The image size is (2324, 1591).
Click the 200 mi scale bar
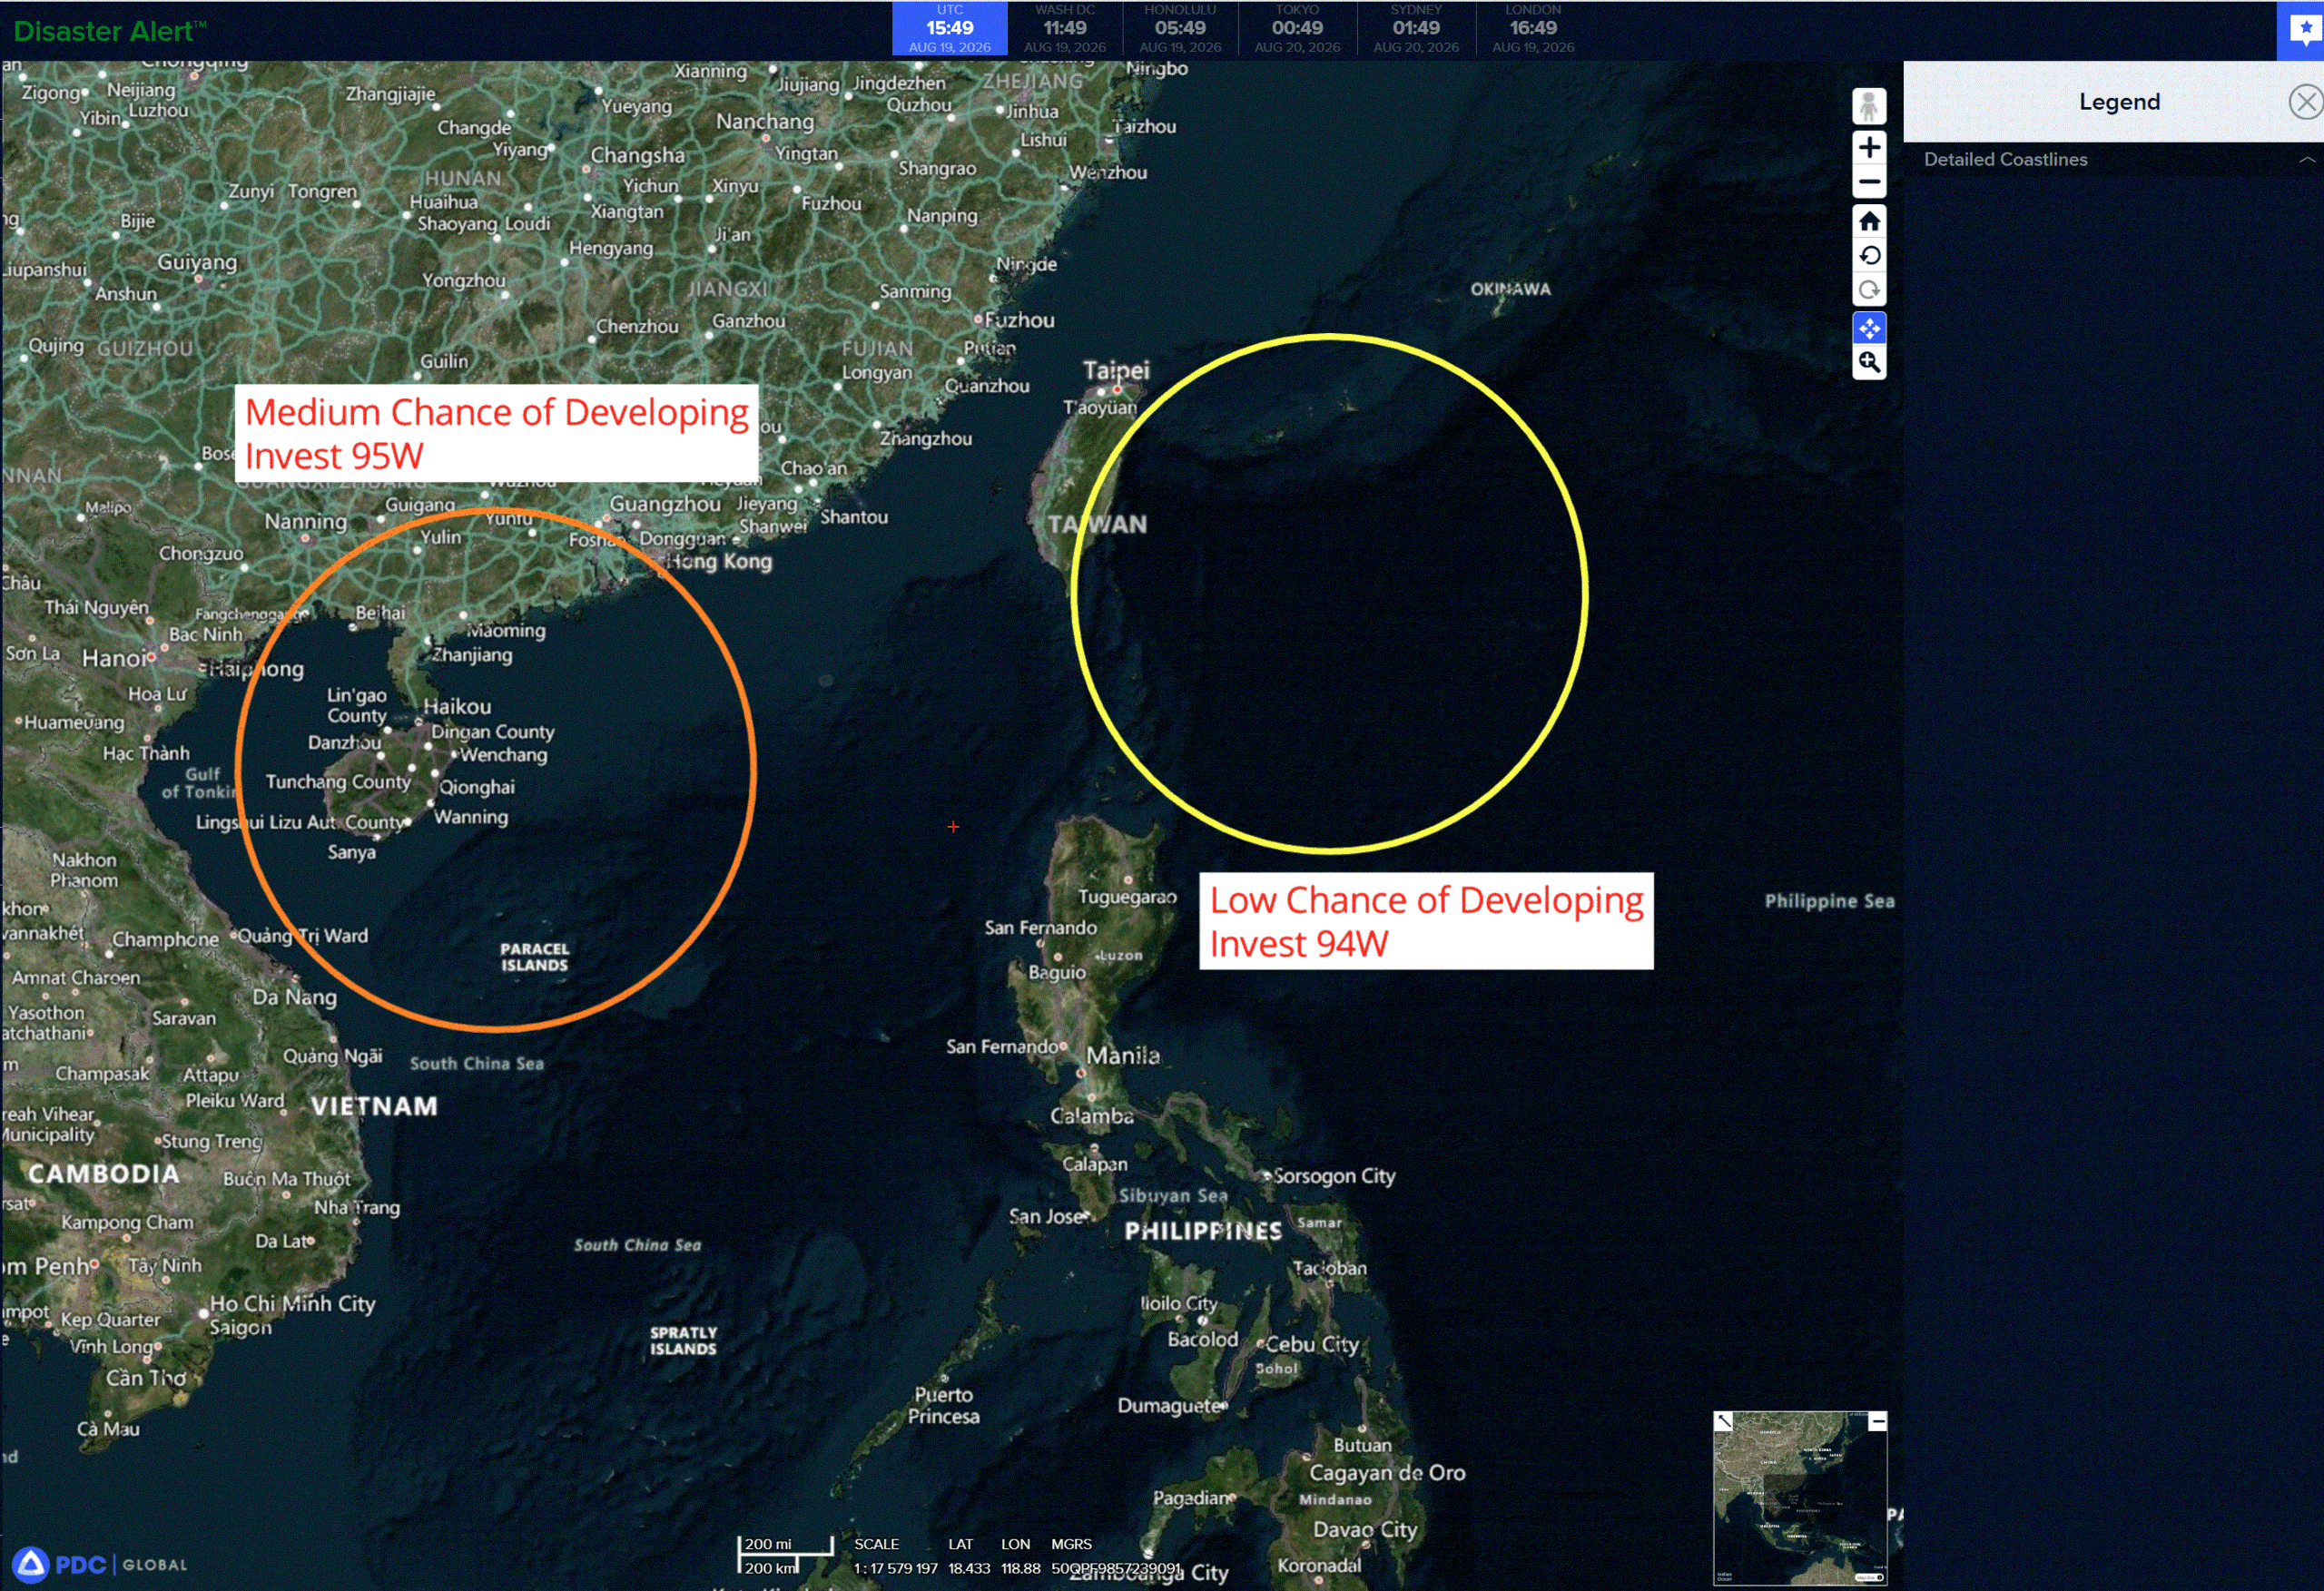[x=785, y=1546]
